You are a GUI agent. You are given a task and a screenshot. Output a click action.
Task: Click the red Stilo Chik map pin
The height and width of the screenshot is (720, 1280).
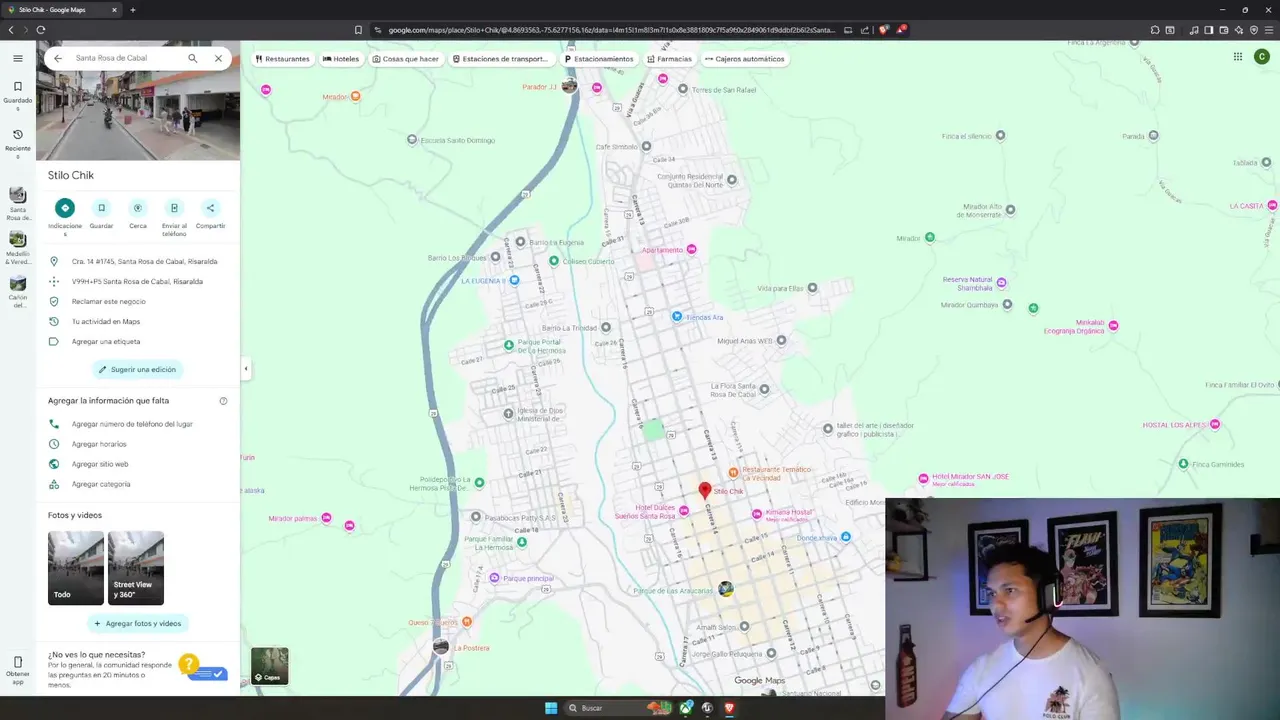coord(705,490)
